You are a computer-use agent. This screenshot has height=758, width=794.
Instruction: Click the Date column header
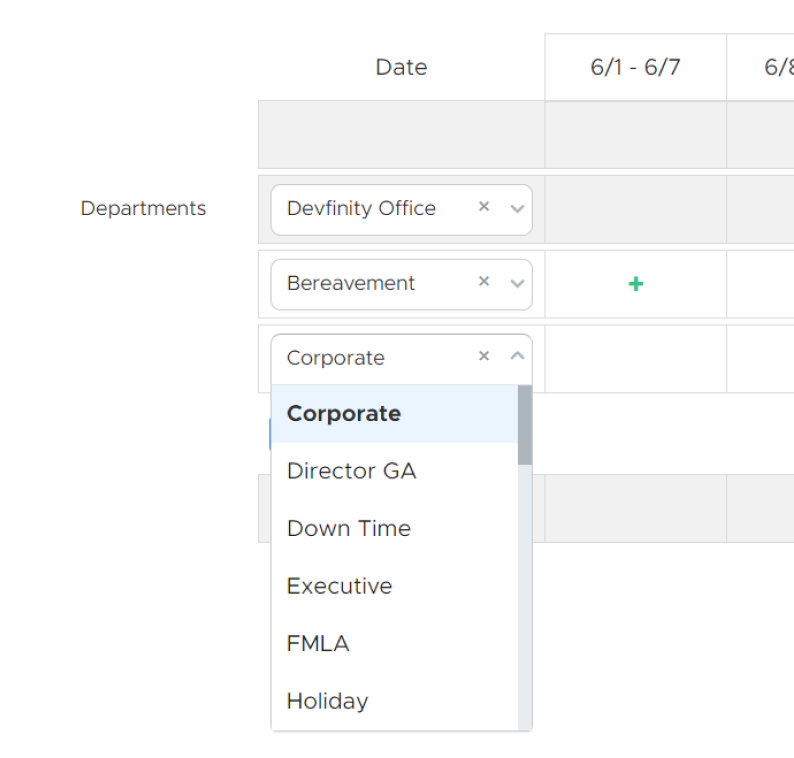(x=401, y=68)
